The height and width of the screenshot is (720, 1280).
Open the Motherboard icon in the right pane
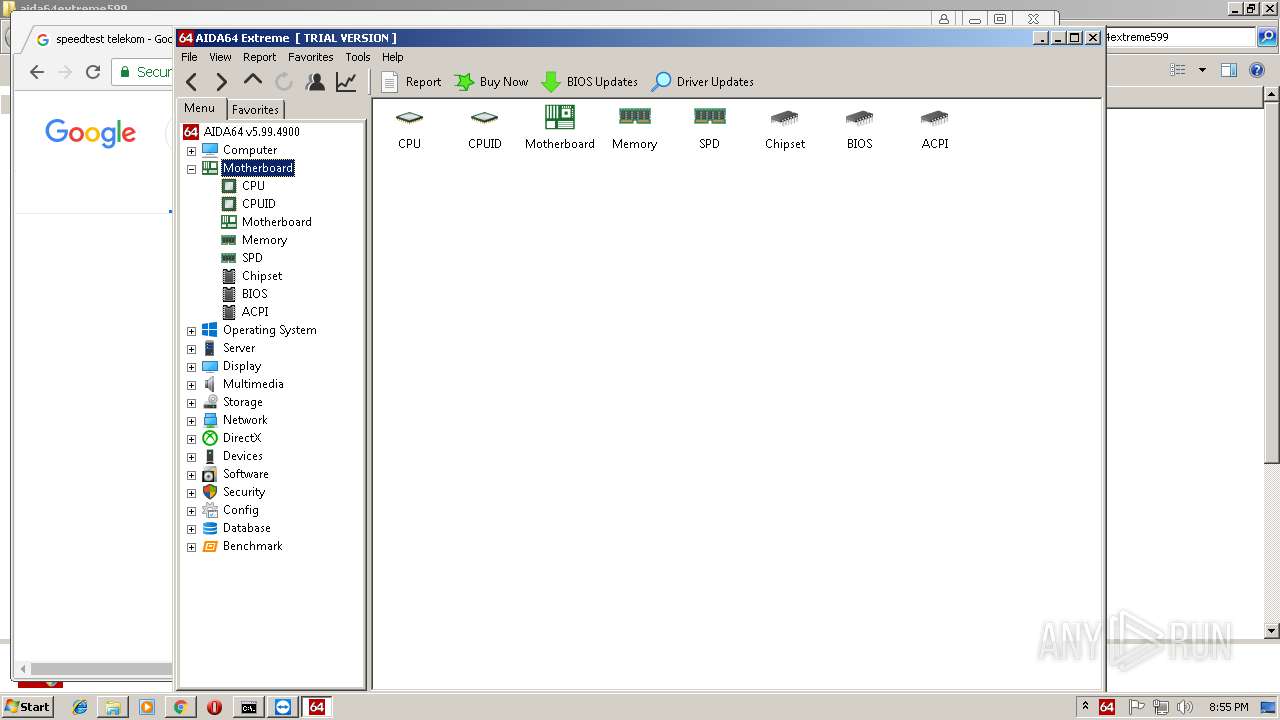(x=560, y=128)
